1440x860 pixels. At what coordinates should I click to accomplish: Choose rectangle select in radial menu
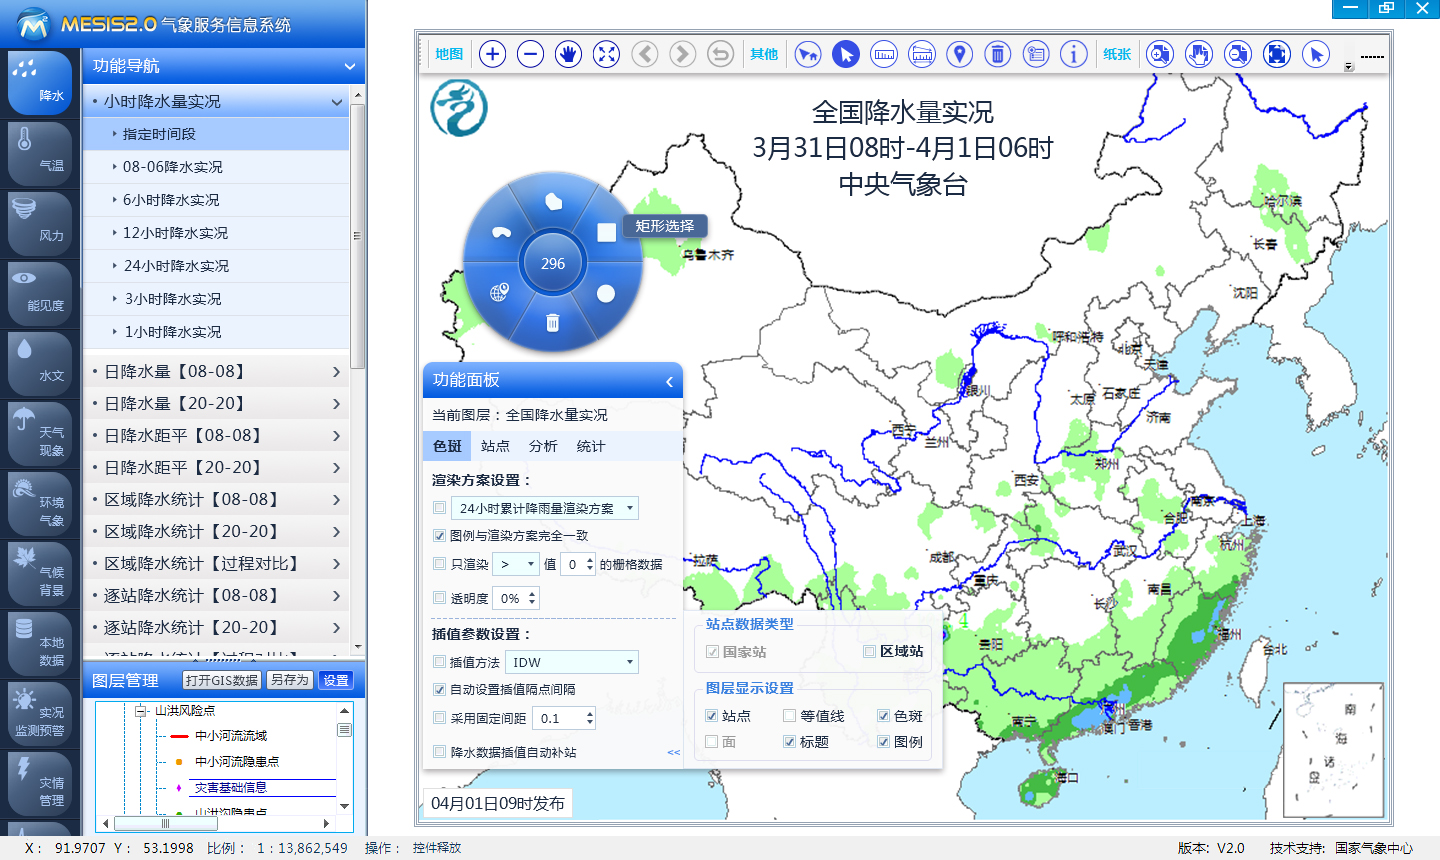(x=606, y=232)
